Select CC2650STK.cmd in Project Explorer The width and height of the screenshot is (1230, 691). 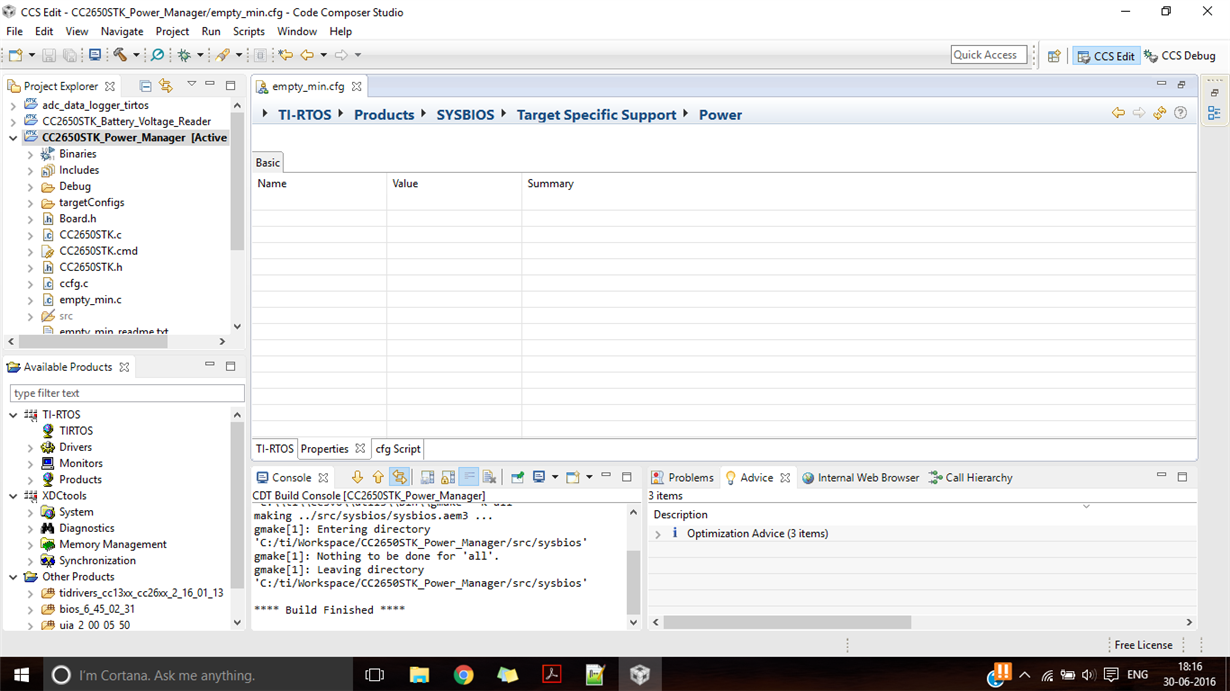98,251
